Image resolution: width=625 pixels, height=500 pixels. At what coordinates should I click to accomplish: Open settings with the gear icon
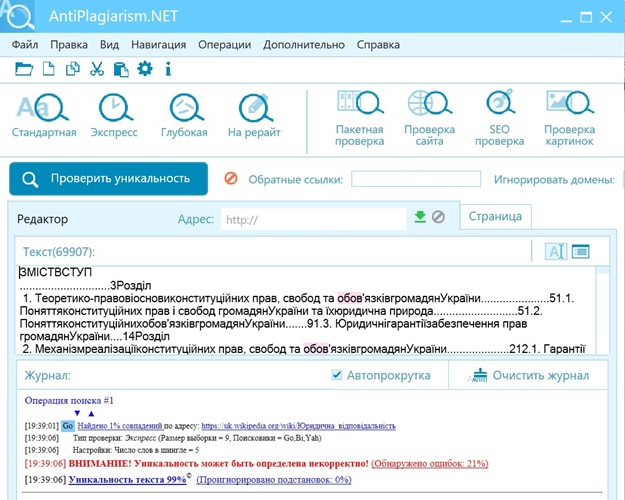tap(145, 69)
